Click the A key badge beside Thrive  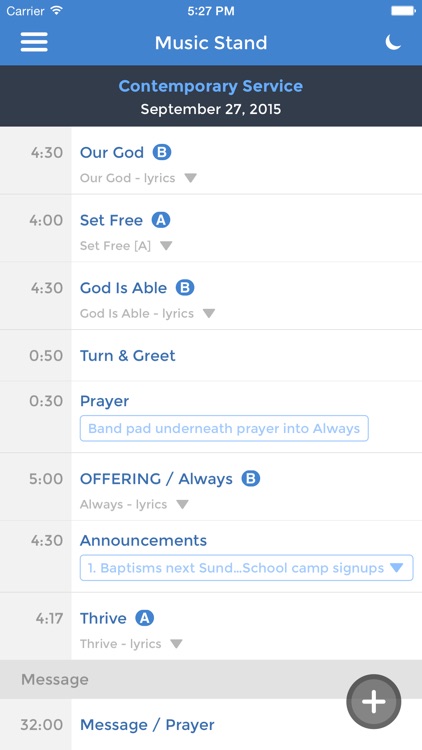pyautogui.click(x=144, y=618)
